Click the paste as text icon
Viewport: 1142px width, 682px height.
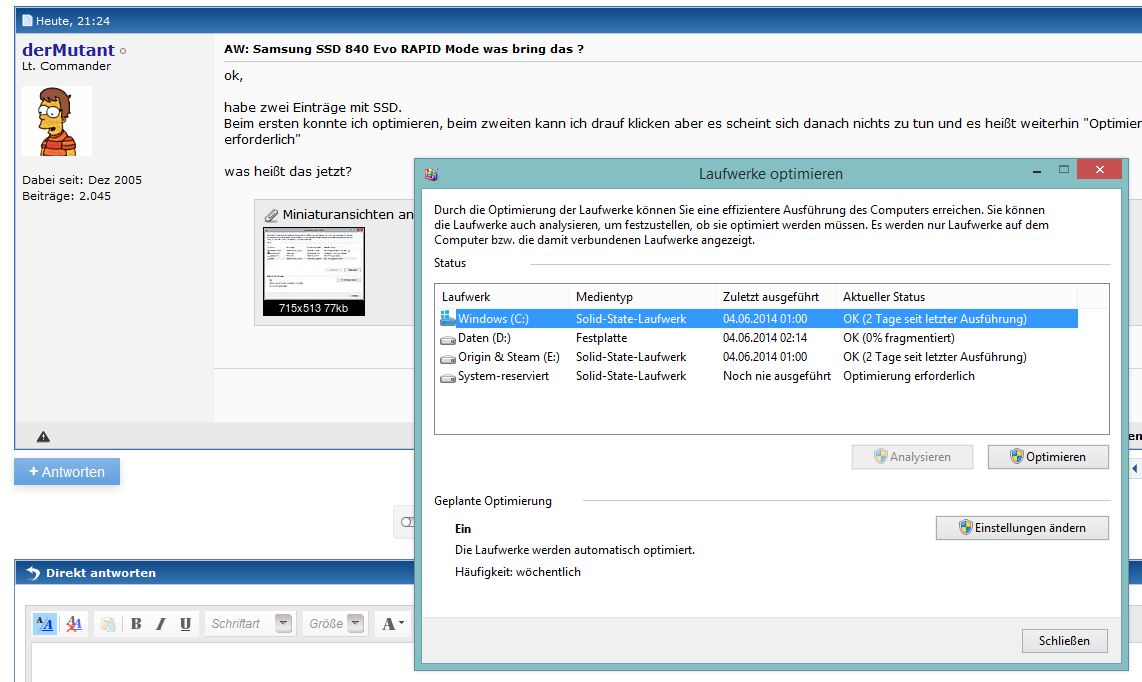pyautogui.click(x=108, y=624)
